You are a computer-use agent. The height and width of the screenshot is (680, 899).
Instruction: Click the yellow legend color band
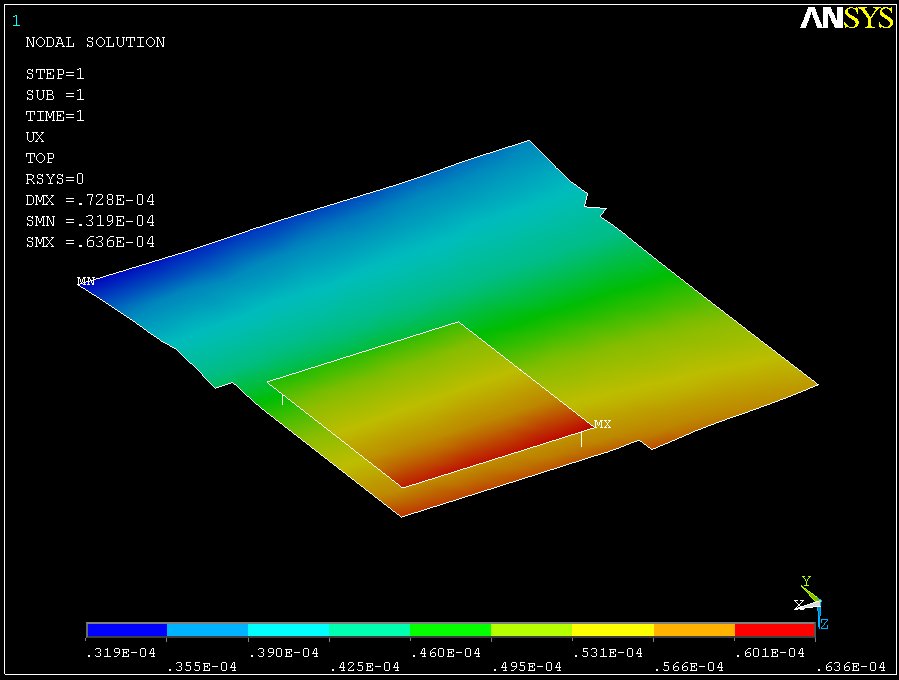click(613, 630)
